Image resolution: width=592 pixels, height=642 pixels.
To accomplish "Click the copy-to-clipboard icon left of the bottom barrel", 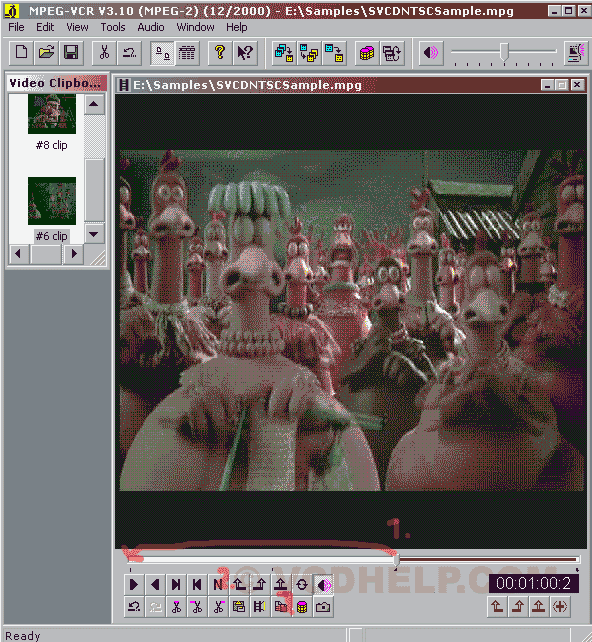I will [281, 606].
